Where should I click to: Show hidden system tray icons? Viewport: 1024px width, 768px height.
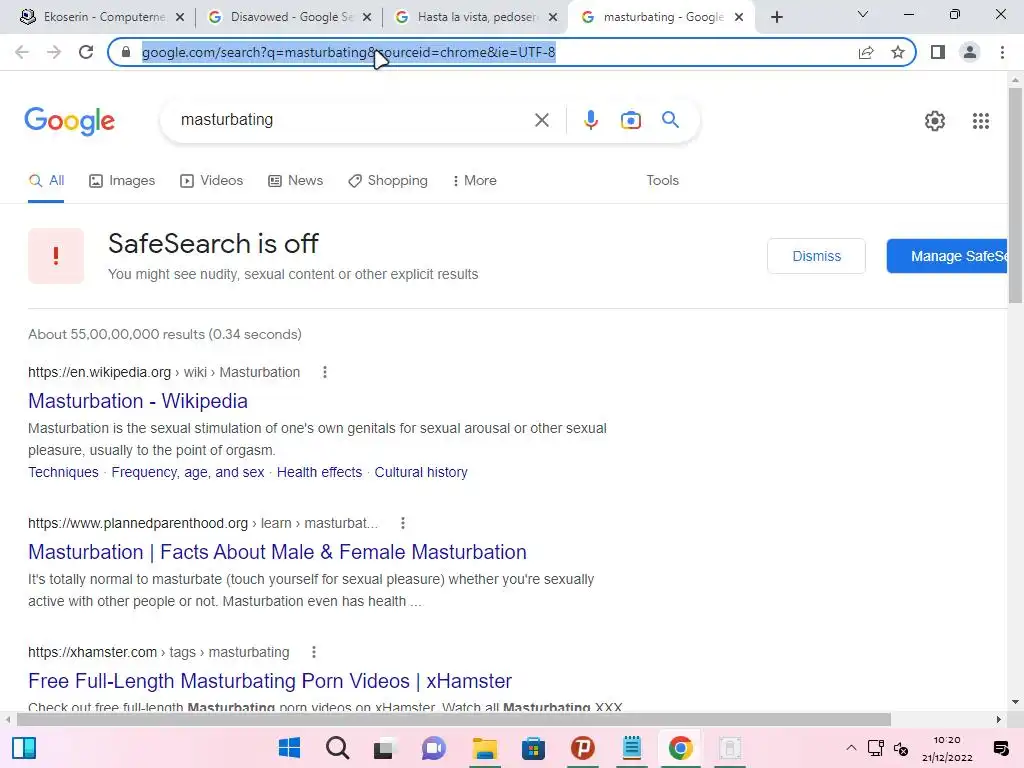(851, 748)
